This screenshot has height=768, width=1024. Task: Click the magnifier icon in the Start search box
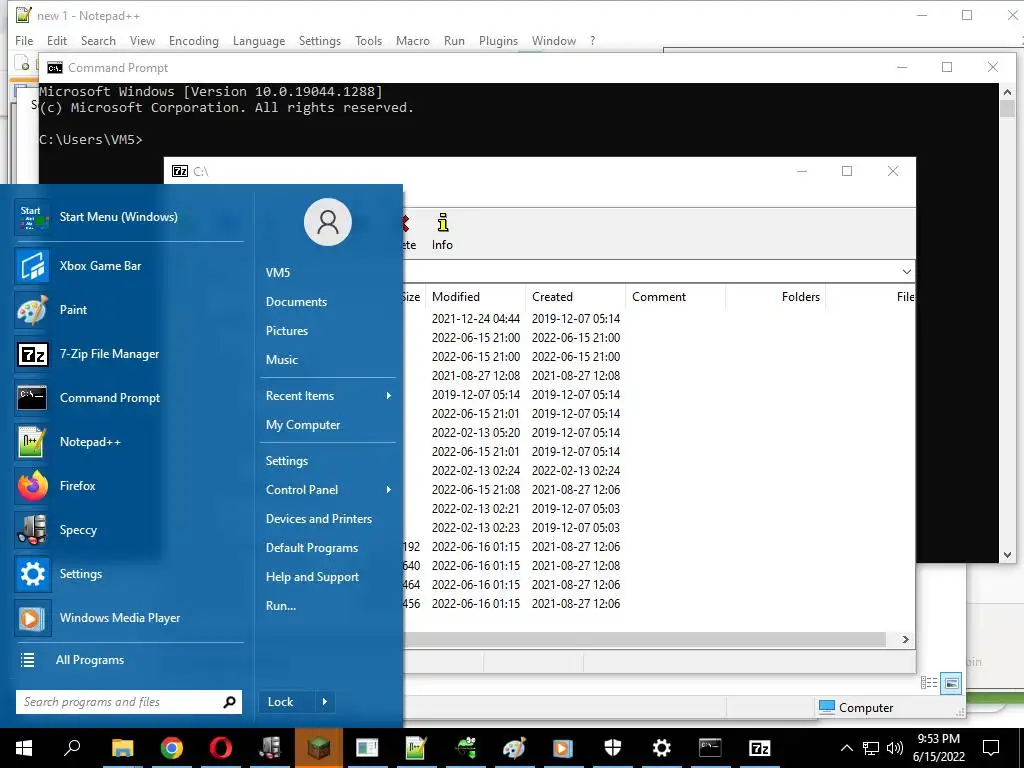(229, 702)
